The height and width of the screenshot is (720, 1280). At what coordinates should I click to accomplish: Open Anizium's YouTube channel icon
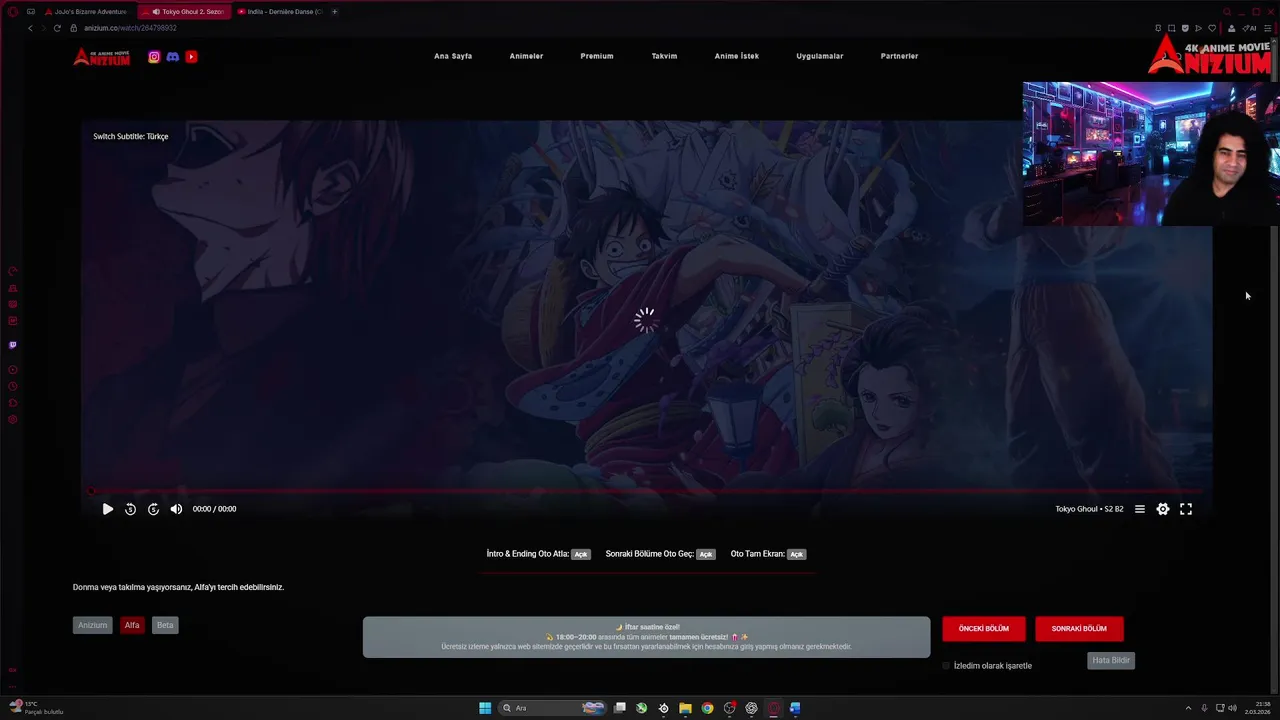(x=191, y=57)
